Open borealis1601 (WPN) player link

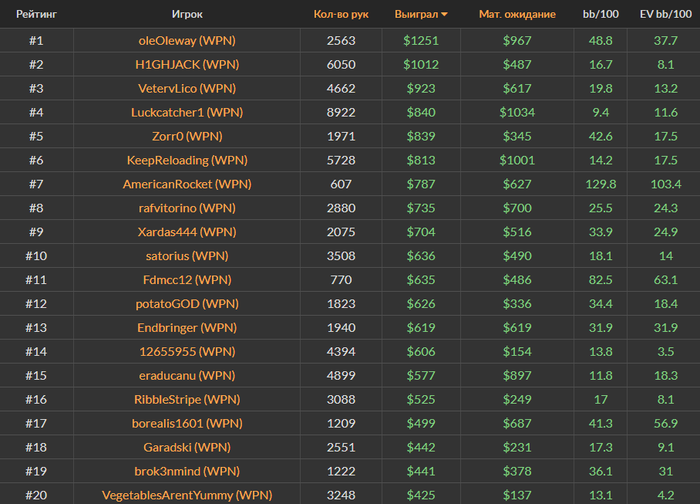coord(187,424)
